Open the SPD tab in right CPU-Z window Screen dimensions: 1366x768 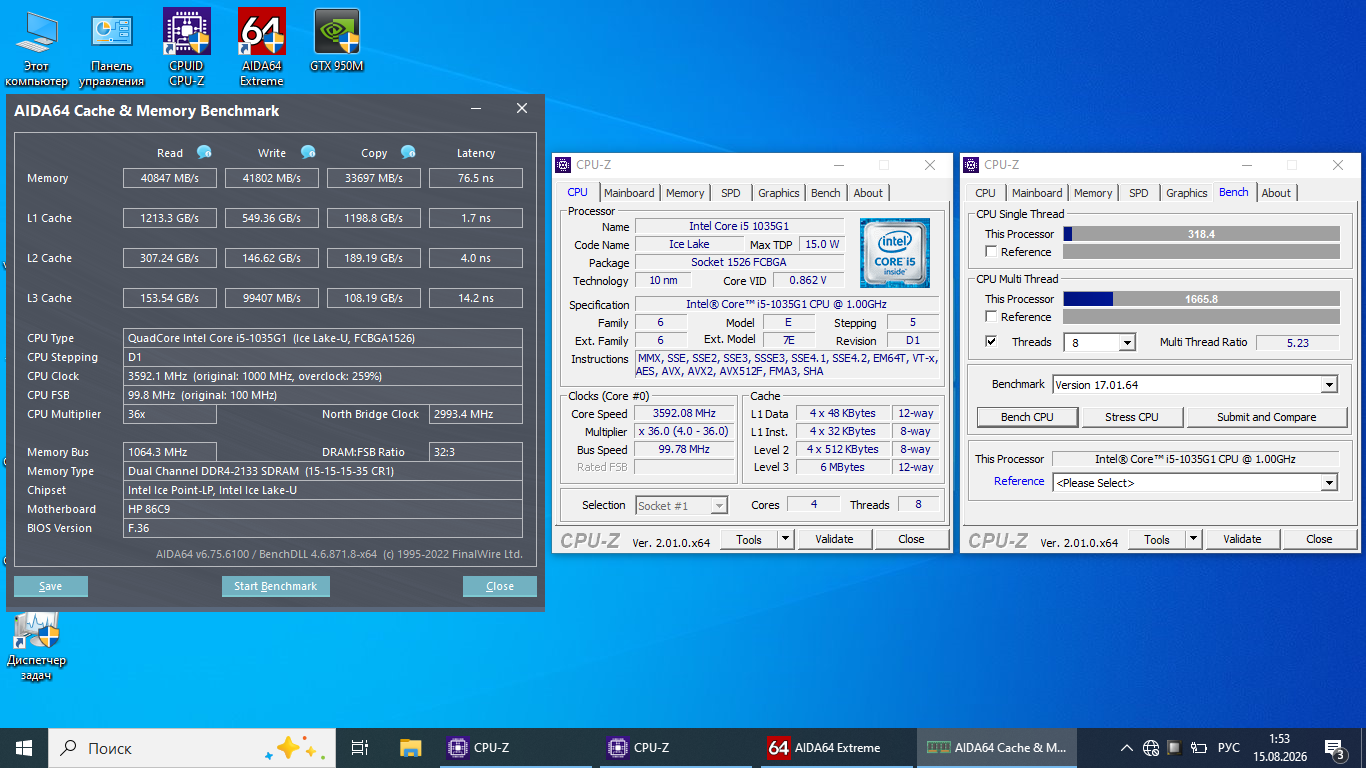pyautogui.click(x=1139, y=193)
